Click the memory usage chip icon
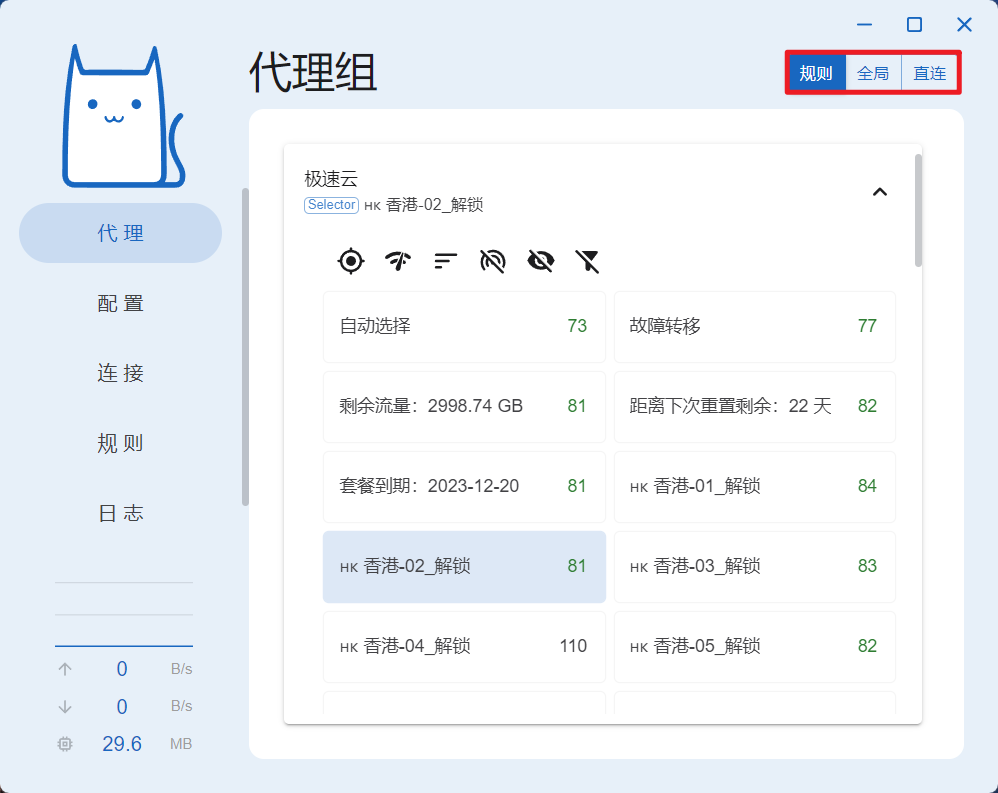This screenshot has height=793, width=998. 65,743
